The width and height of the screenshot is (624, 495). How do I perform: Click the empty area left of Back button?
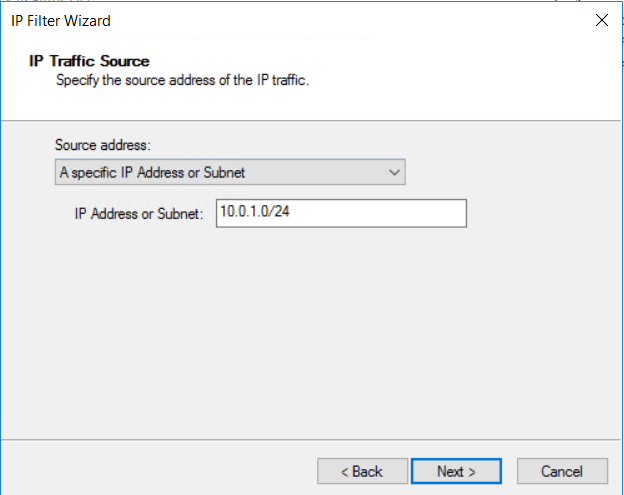coord(160,471)
